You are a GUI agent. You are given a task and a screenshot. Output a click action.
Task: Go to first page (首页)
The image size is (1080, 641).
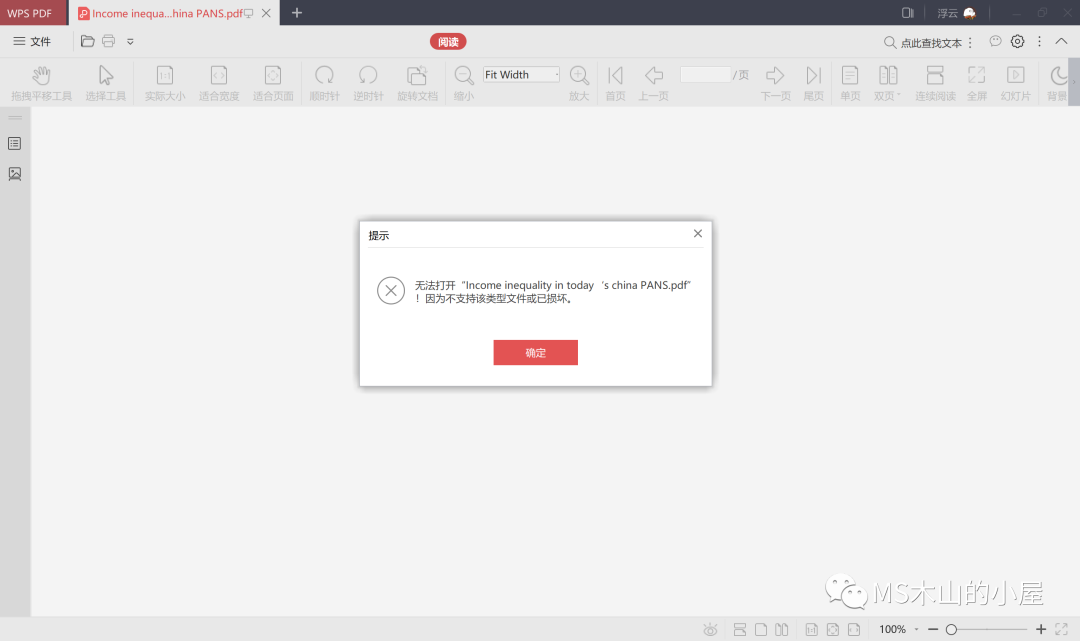(615, 83)
